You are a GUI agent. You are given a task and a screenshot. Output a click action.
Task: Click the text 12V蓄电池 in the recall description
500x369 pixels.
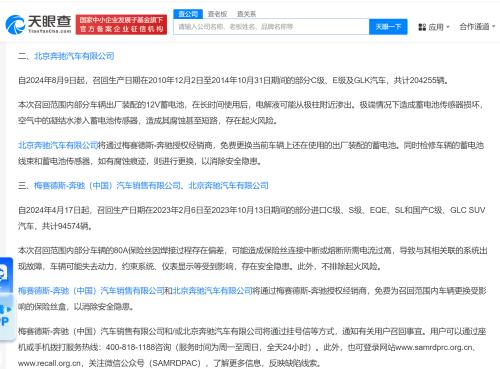click(164, 104)
